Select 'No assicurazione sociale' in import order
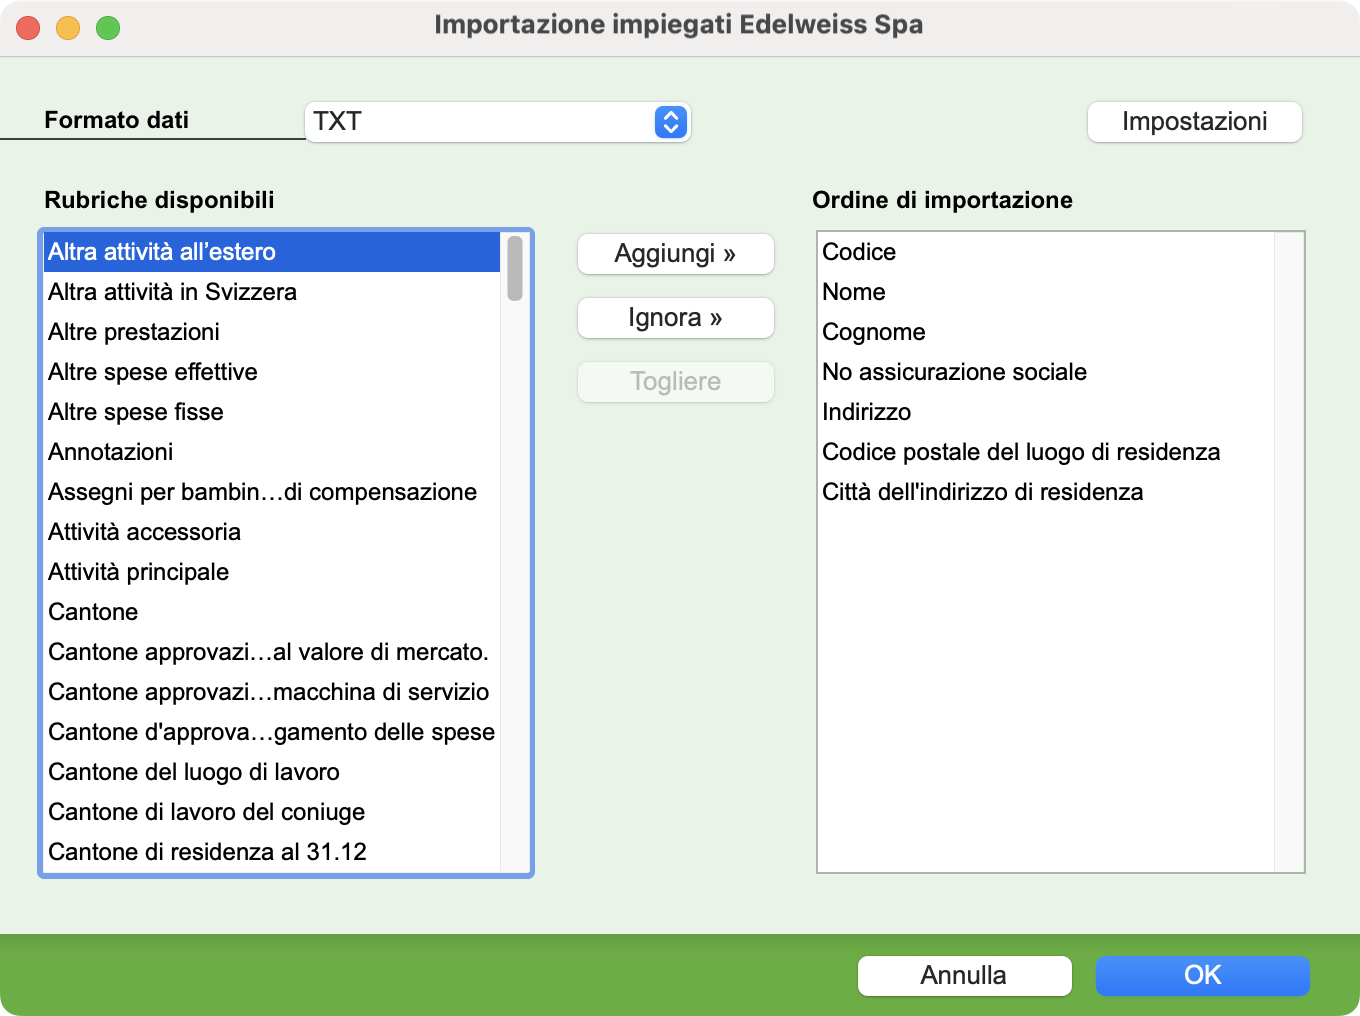Viewport: 1360px width, 1016px height. click(x=1046, y=372)
